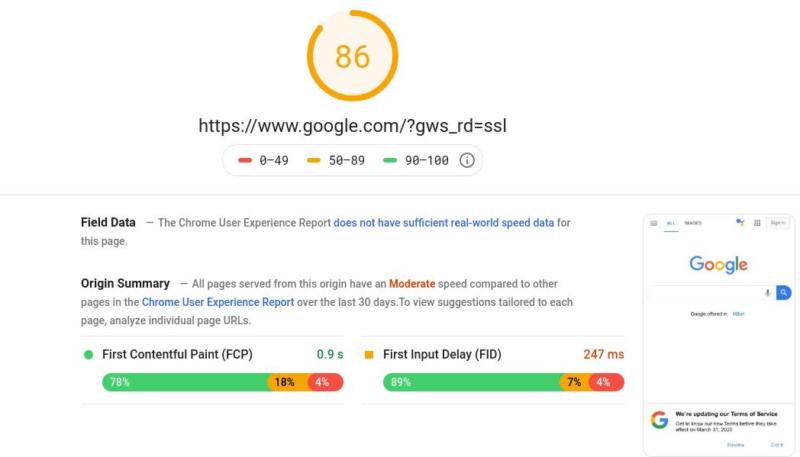Open the Chrome User Experience Report link
The width and height of the screenshot is (800, 457).
[x=218, y=302]
